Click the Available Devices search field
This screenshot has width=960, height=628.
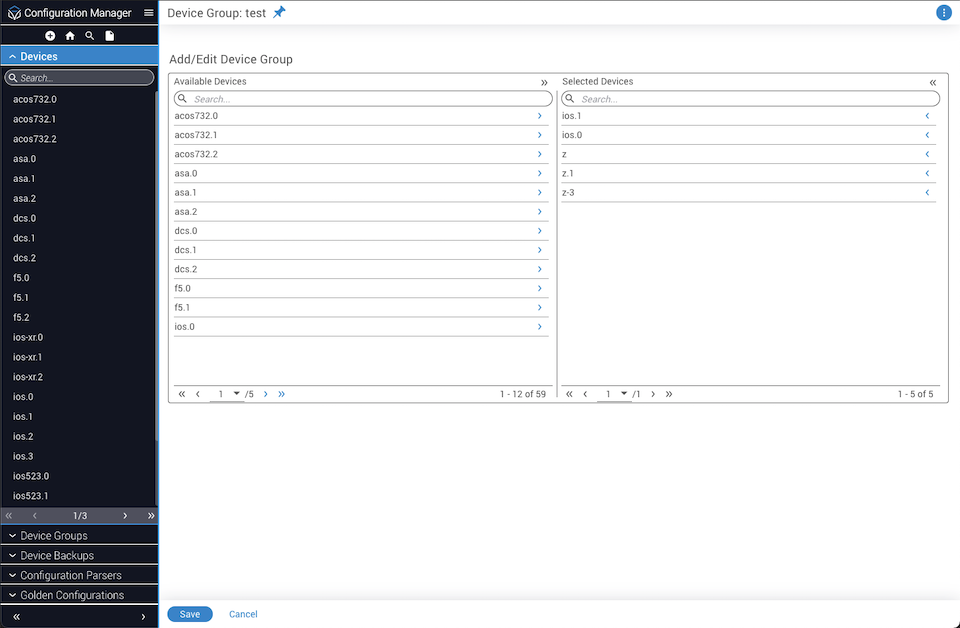click(x=363, y=99)
